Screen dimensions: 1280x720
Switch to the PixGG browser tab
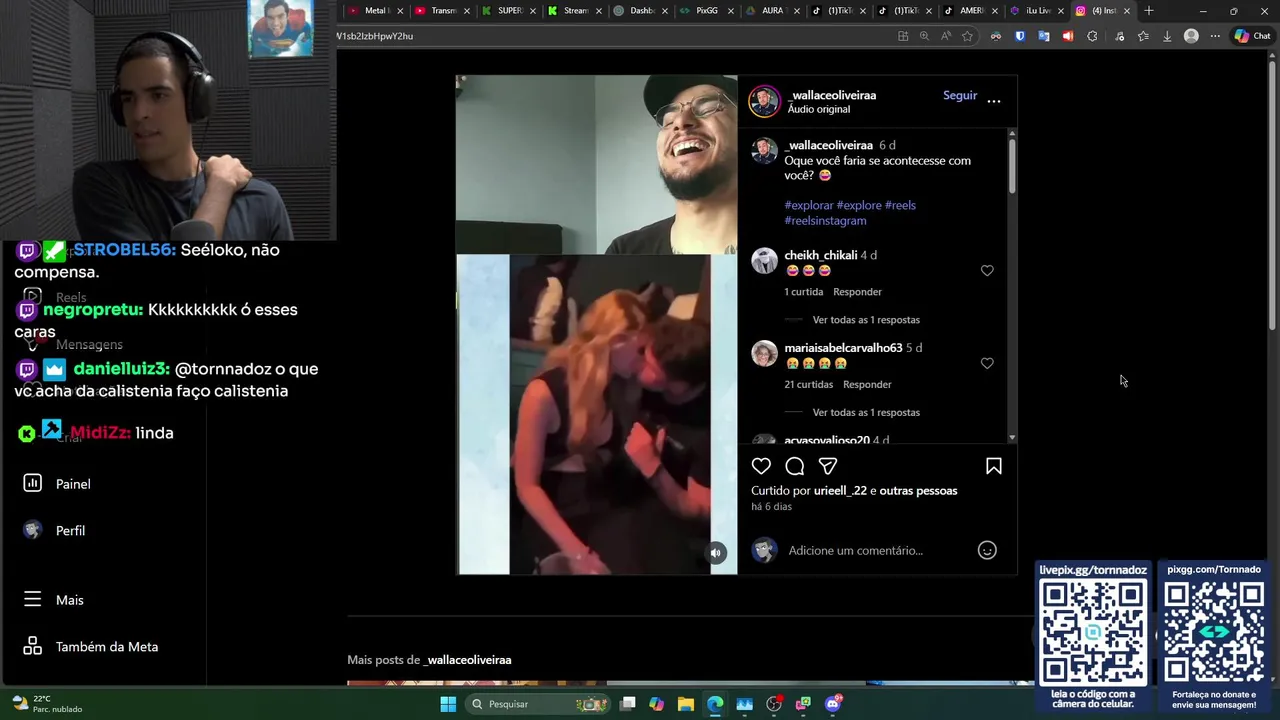click(x=707, y=11)
